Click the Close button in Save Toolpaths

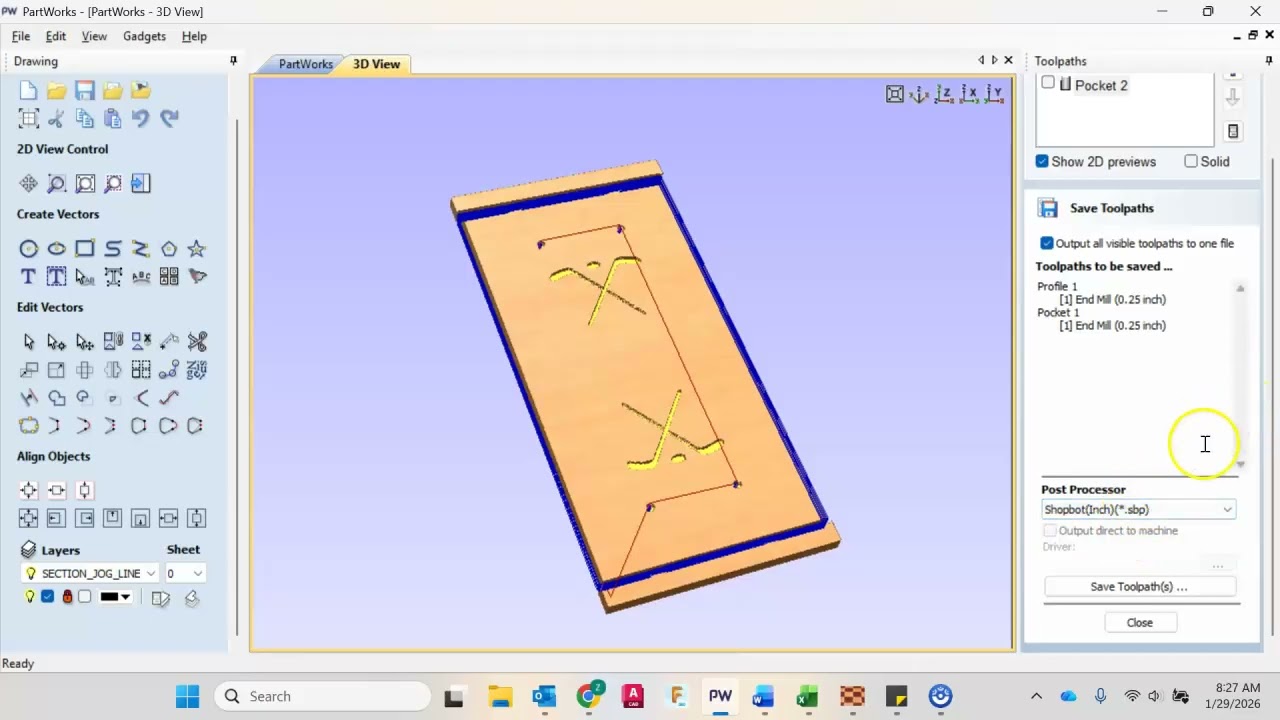(x=1139, y=623)
